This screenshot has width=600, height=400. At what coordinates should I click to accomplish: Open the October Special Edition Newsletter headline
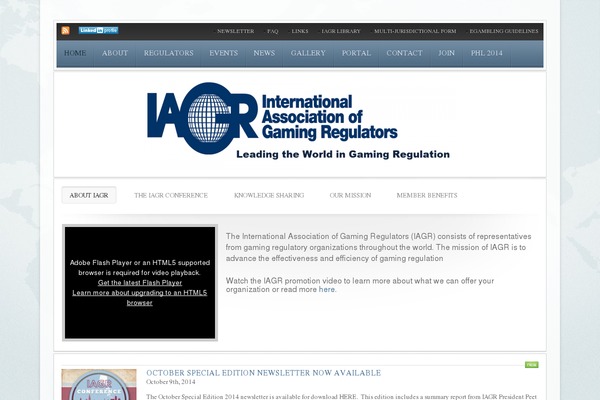(x=264, y=373)
